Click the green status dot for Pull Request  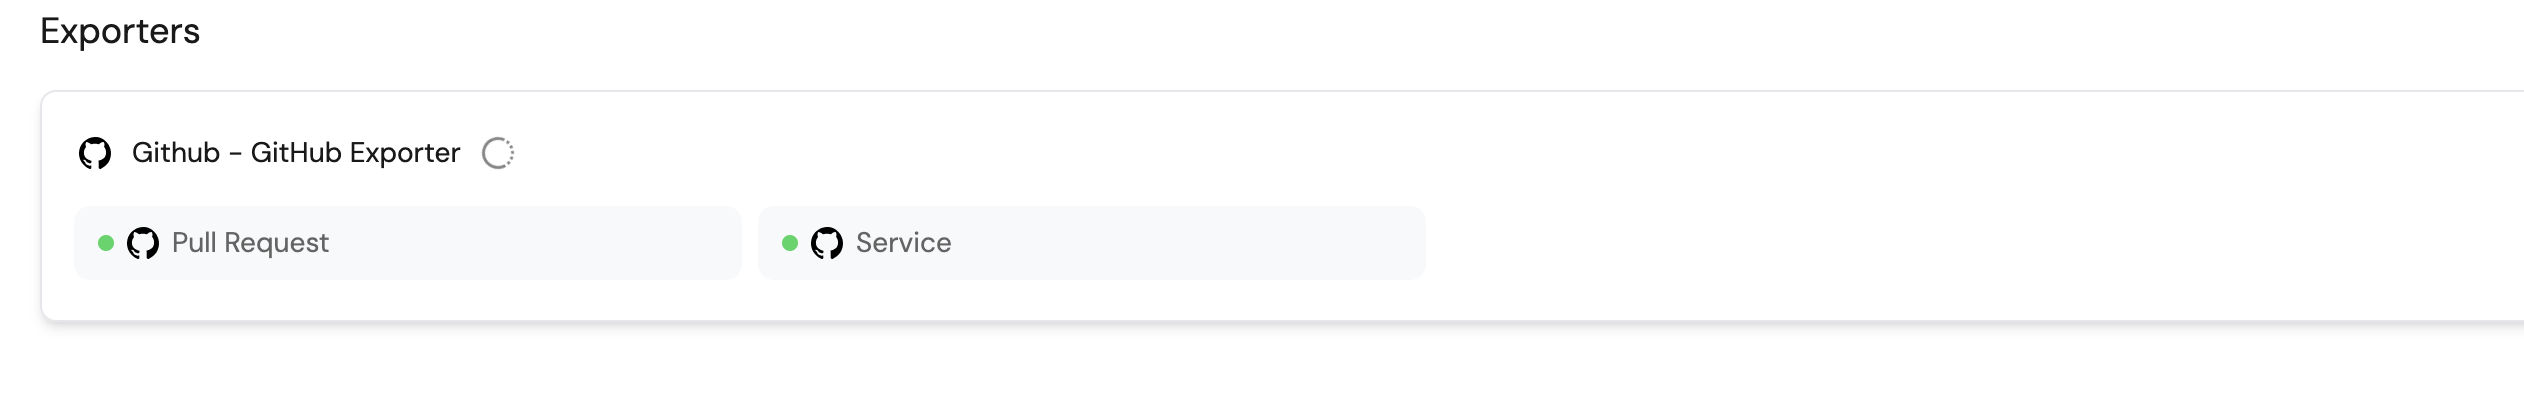tap(106, 243)
